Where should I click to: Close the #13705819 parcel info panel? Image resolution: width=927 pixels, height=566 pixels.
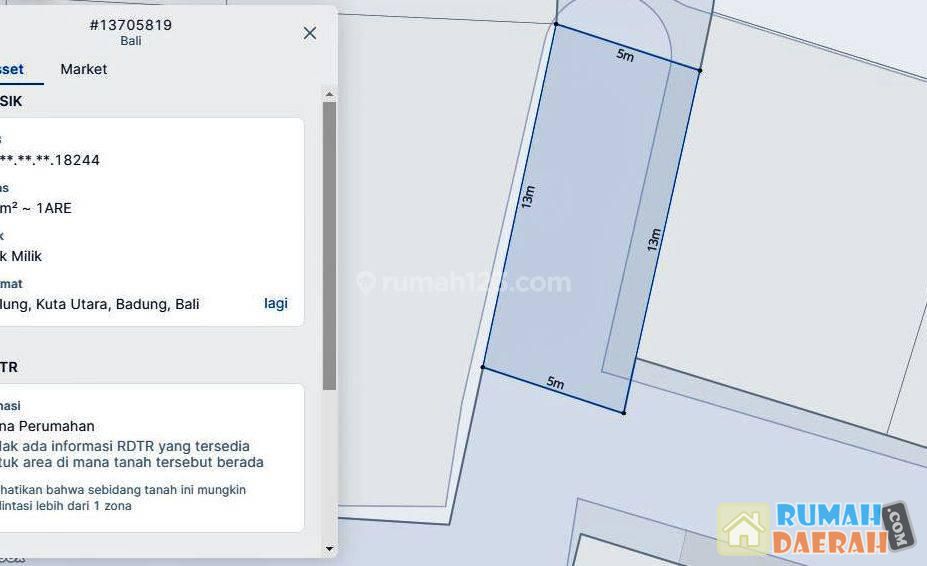310,33
